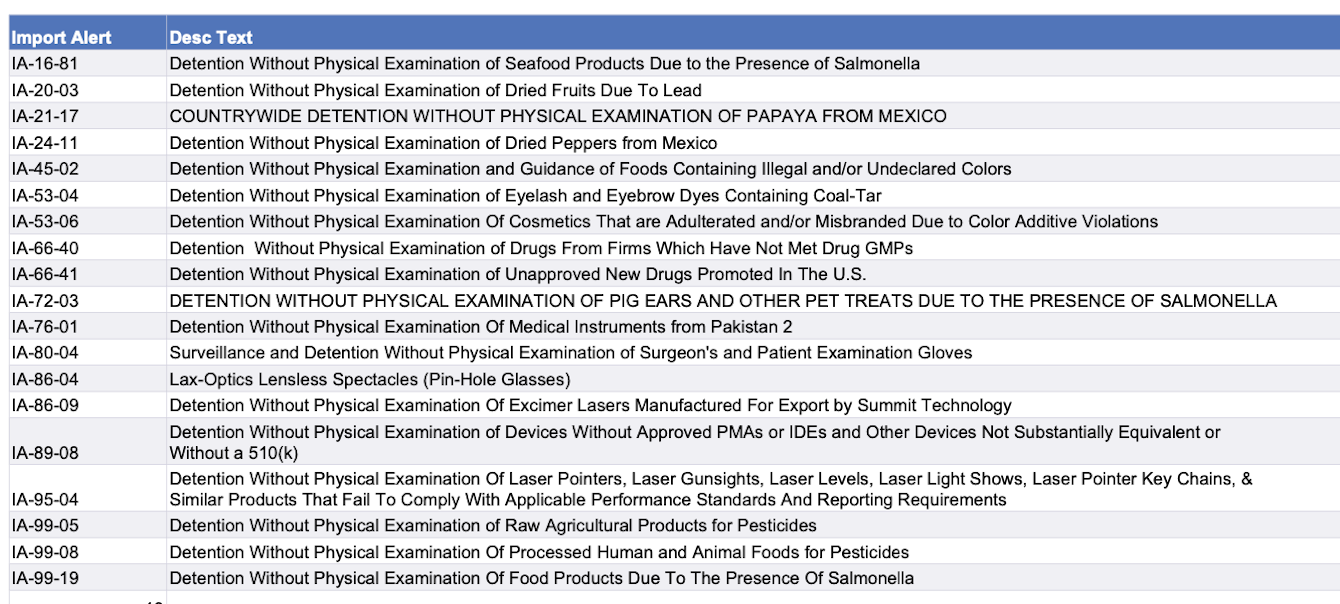The width and height of the screenshot is (1340, 604).
Task: Select the Illegal and/or Undeclared Colors description
Action: 590,169
